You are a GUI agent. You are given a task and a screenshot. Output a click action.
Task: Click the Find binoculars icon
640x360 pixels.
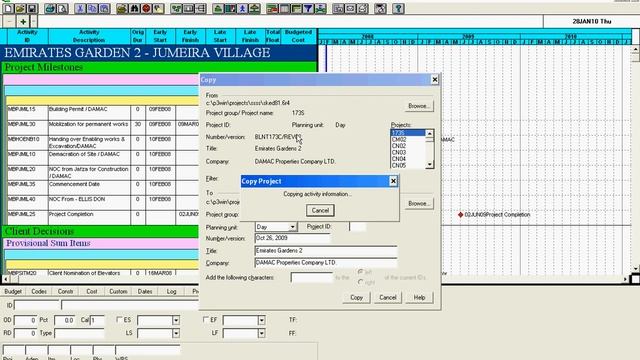coord(134,8)
